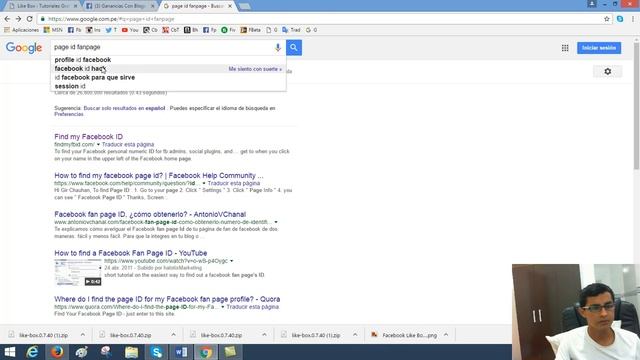Image resolution: width=640 pixels, height=360 pixels.
Task: Open the MSN bookmark
Action: coord(53,30)
